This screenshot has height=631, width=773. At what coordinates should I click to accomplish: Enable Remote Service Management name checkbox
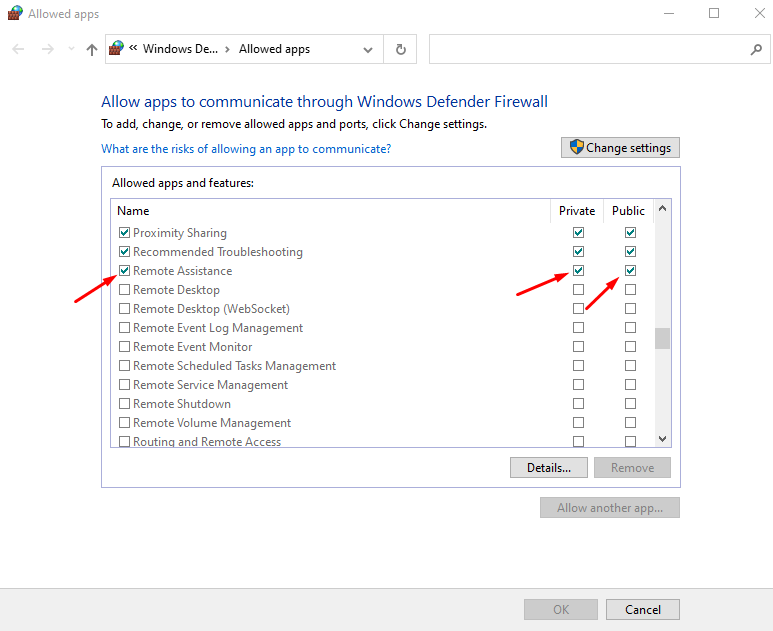pos(124,385)
